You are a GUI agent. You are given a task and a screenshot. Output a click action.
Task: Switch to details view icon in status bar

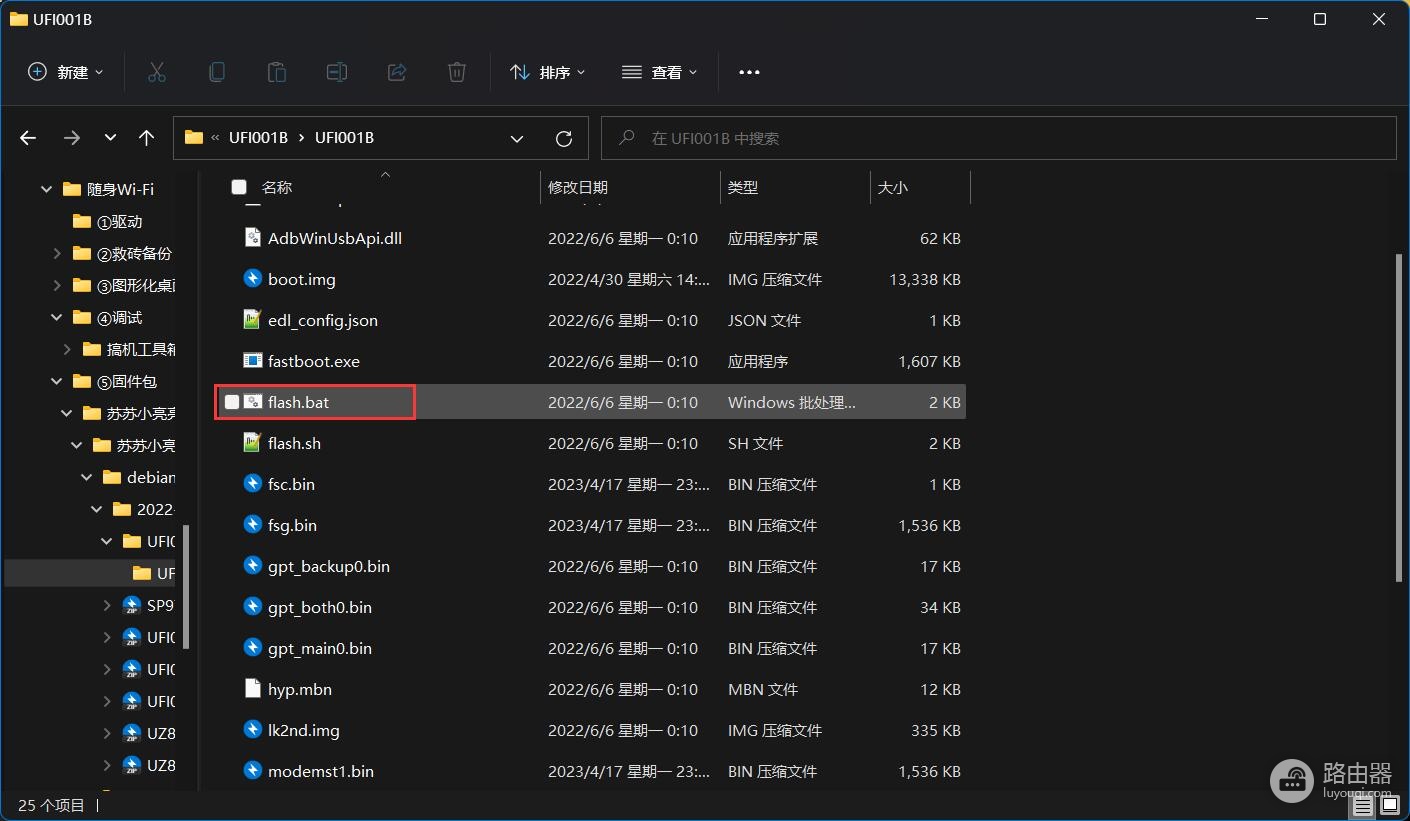point(1363,805)
